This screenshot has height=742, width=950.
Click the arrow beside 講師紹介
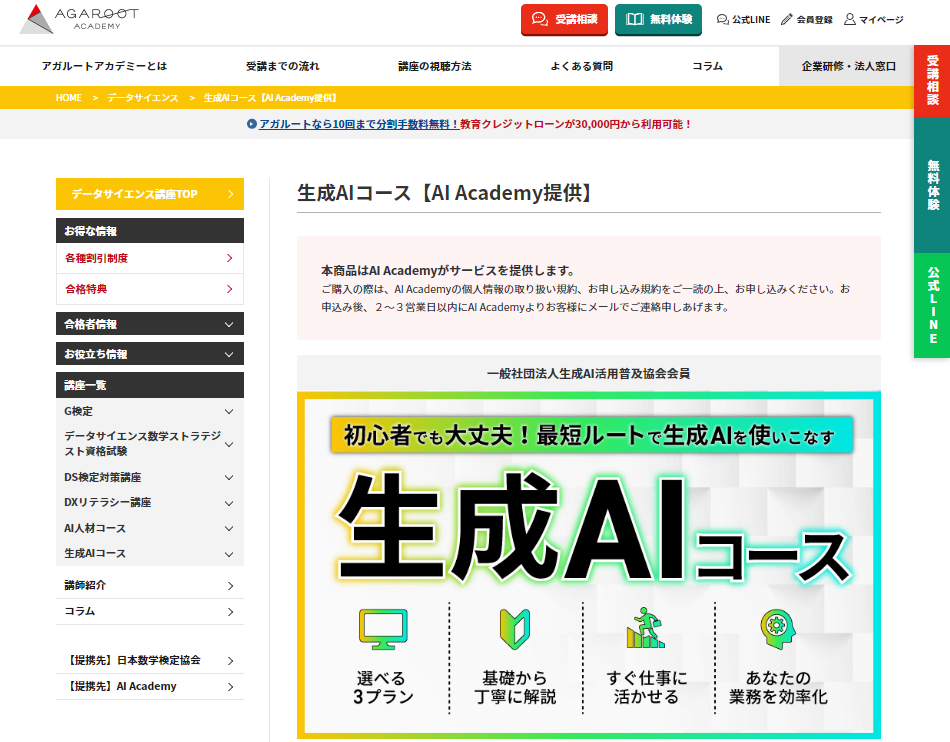(x=230, y=586)
